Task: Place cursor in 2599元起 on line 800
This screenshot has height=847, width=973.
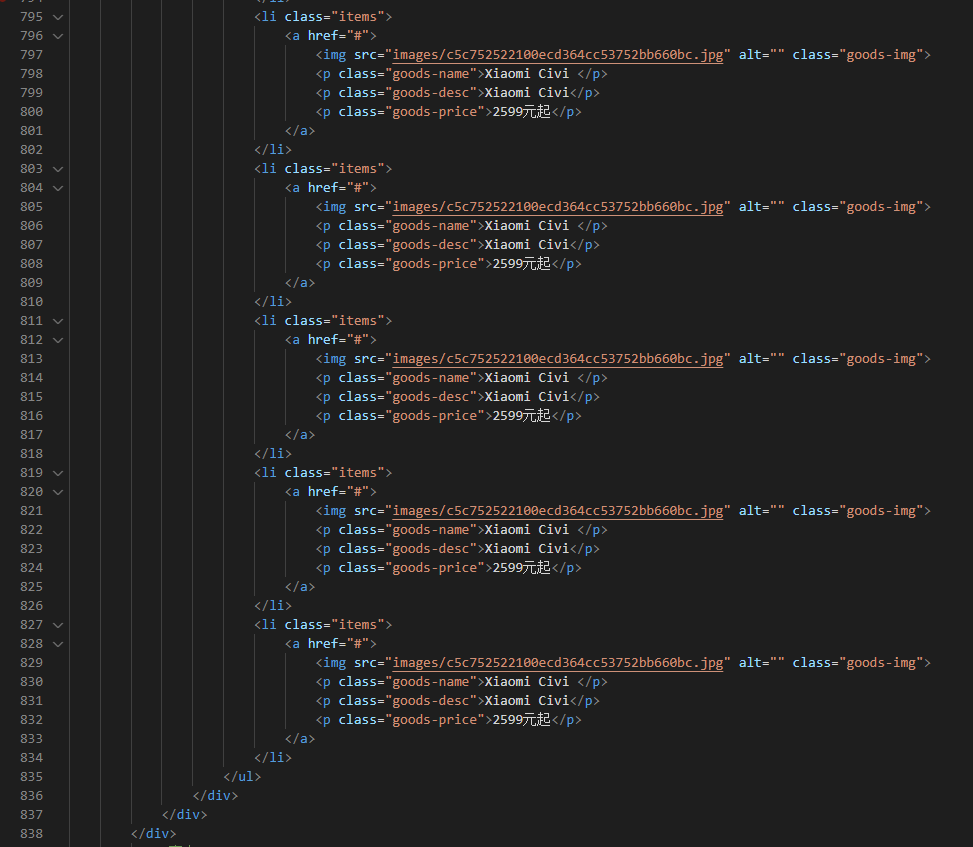Action: (x=521, y=112)
